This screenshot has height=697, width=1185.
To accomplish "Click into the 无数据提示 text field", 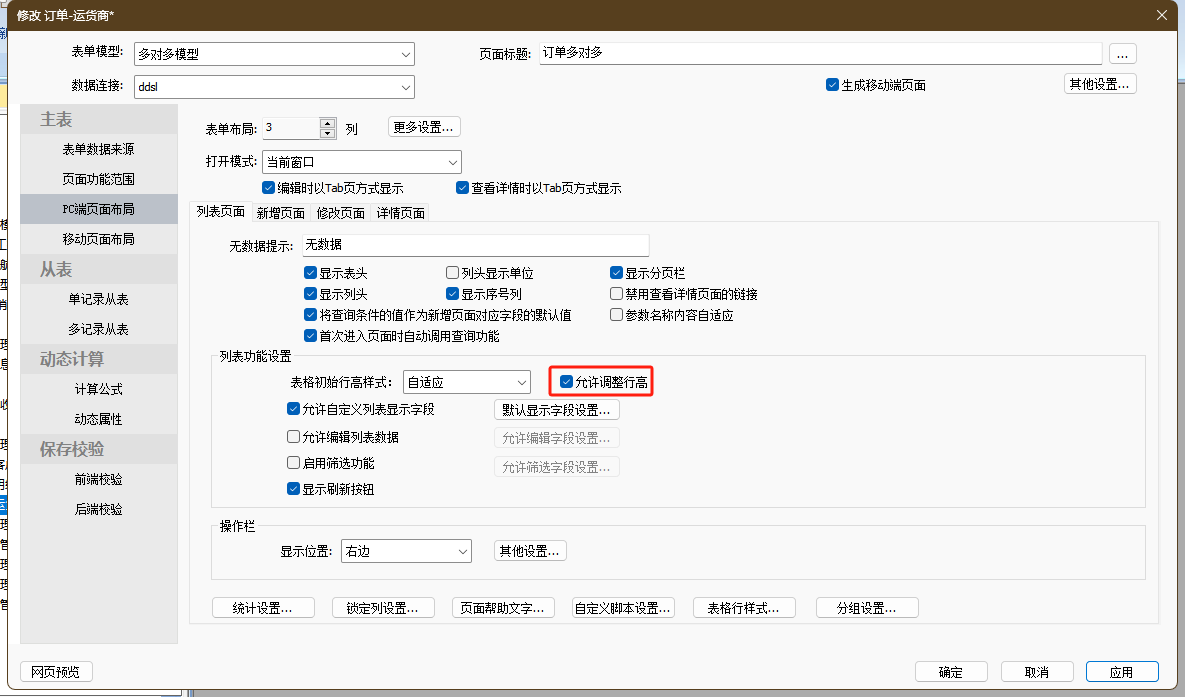I will [x=475, y=245].
